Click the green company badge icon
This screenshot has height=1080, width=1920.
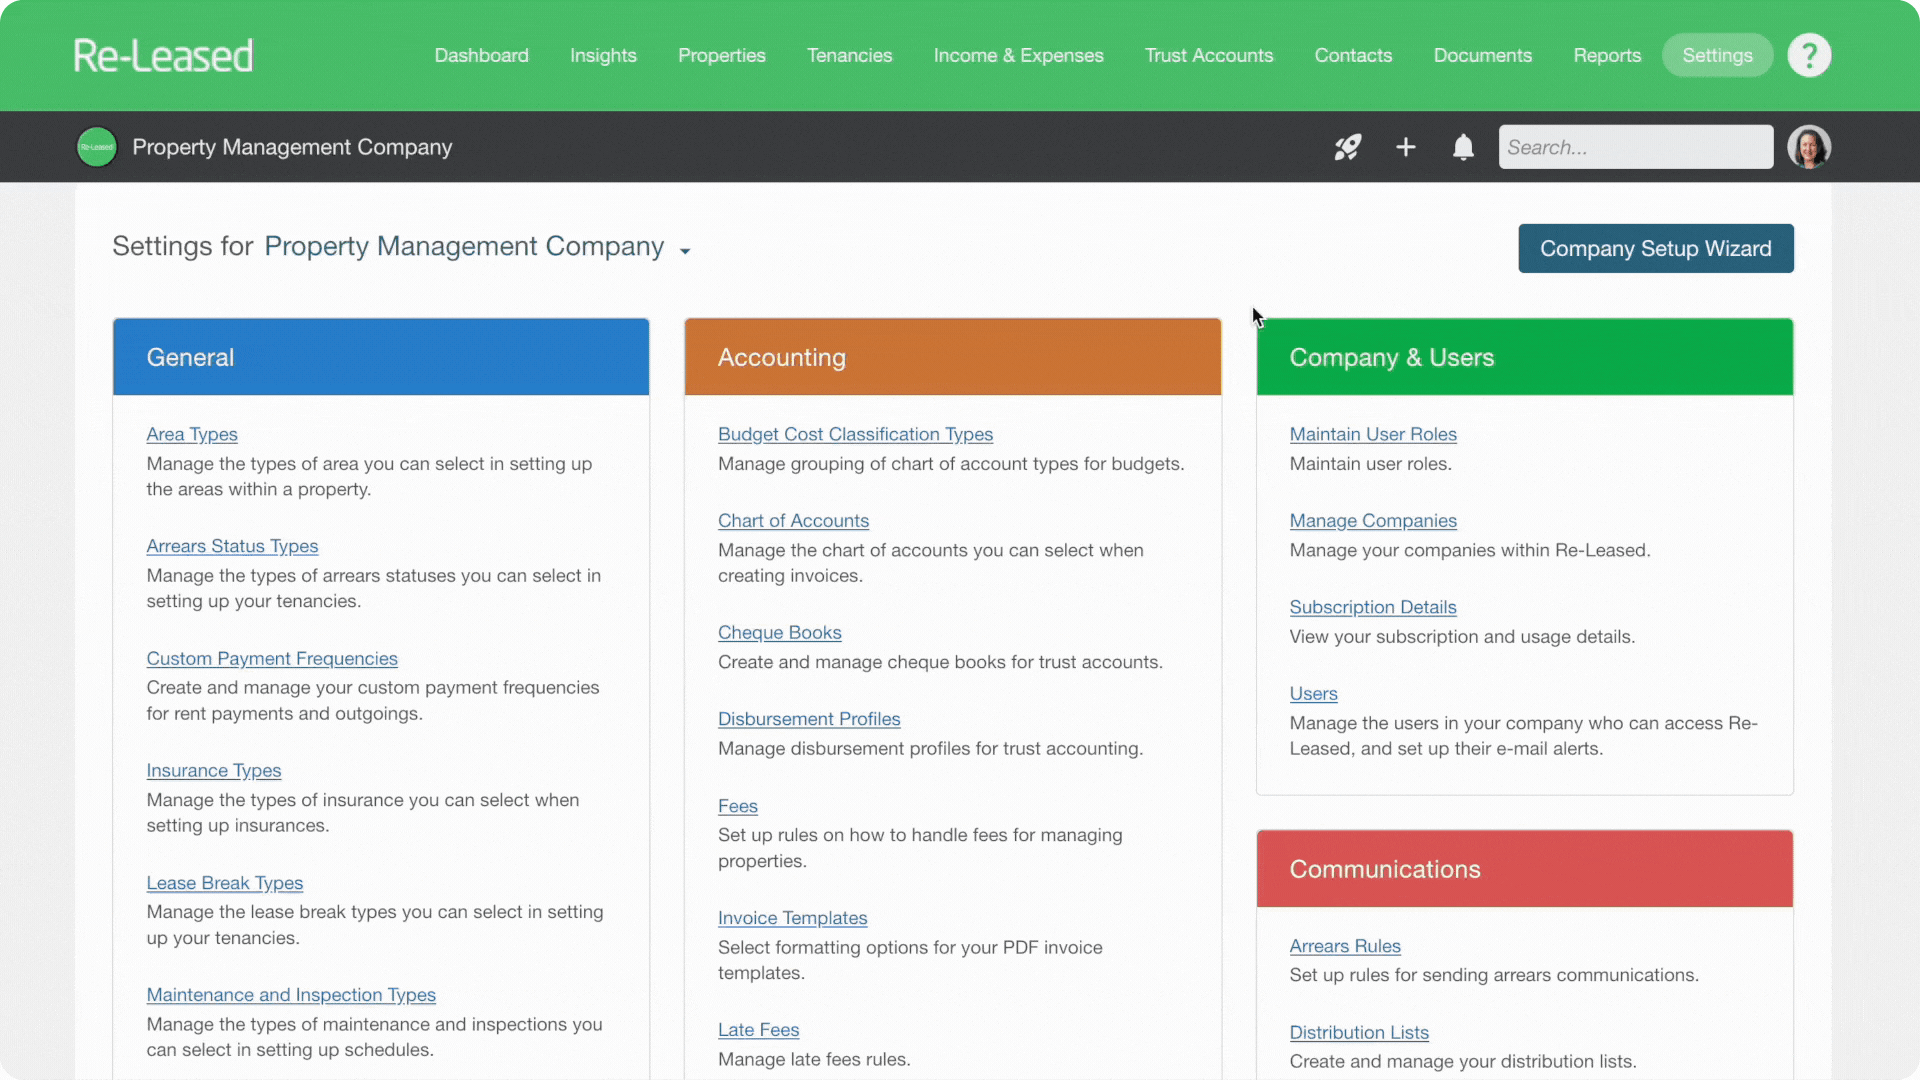[97, 147]
